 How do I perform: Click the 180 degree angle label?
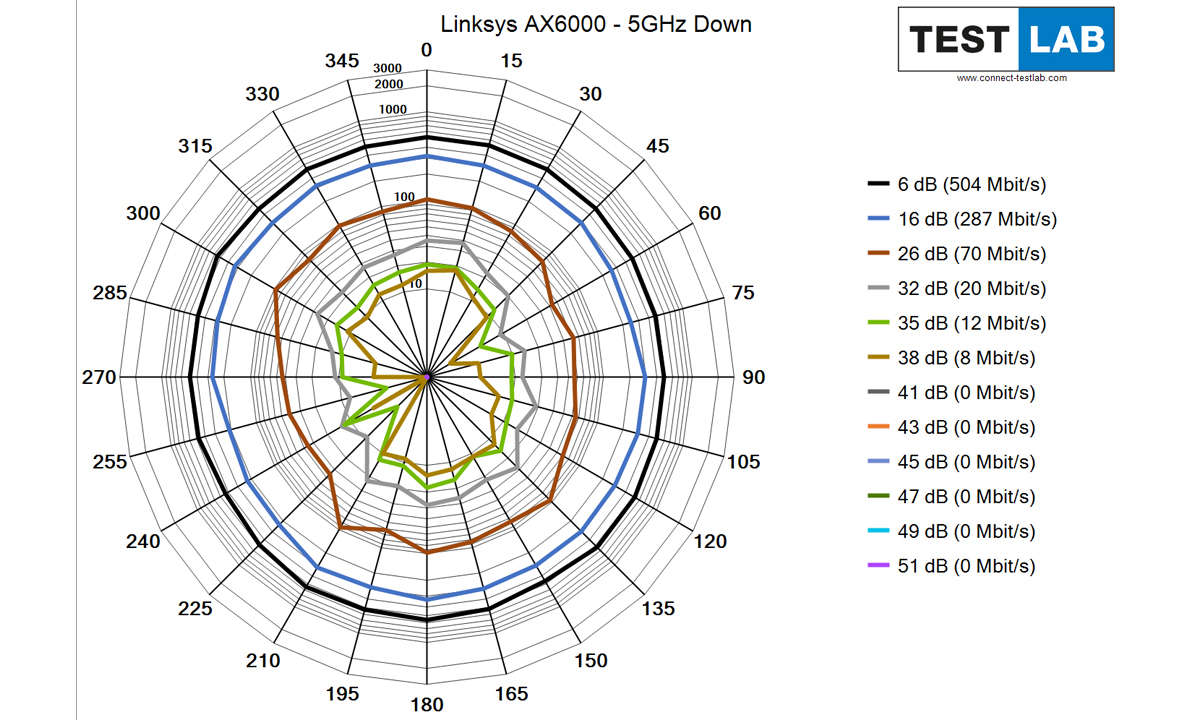pos(427,705)
